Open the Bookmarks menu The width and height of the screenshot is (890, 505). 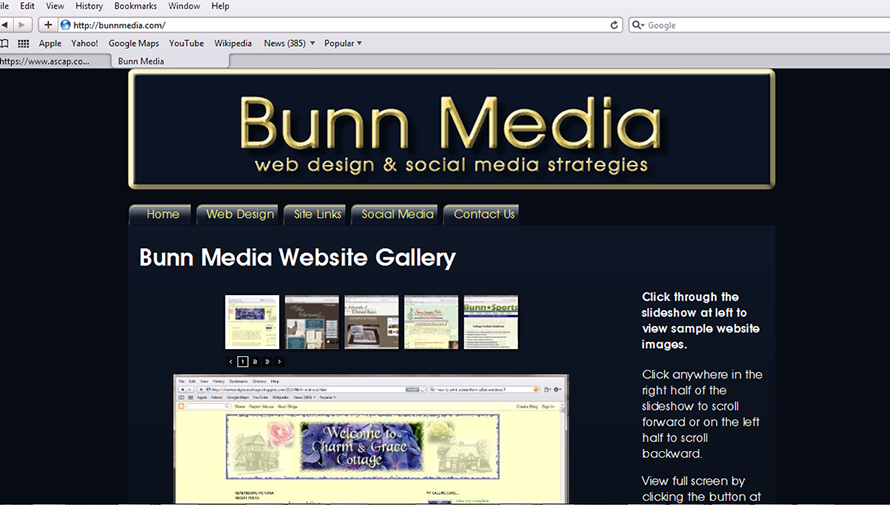pos(136,6)
